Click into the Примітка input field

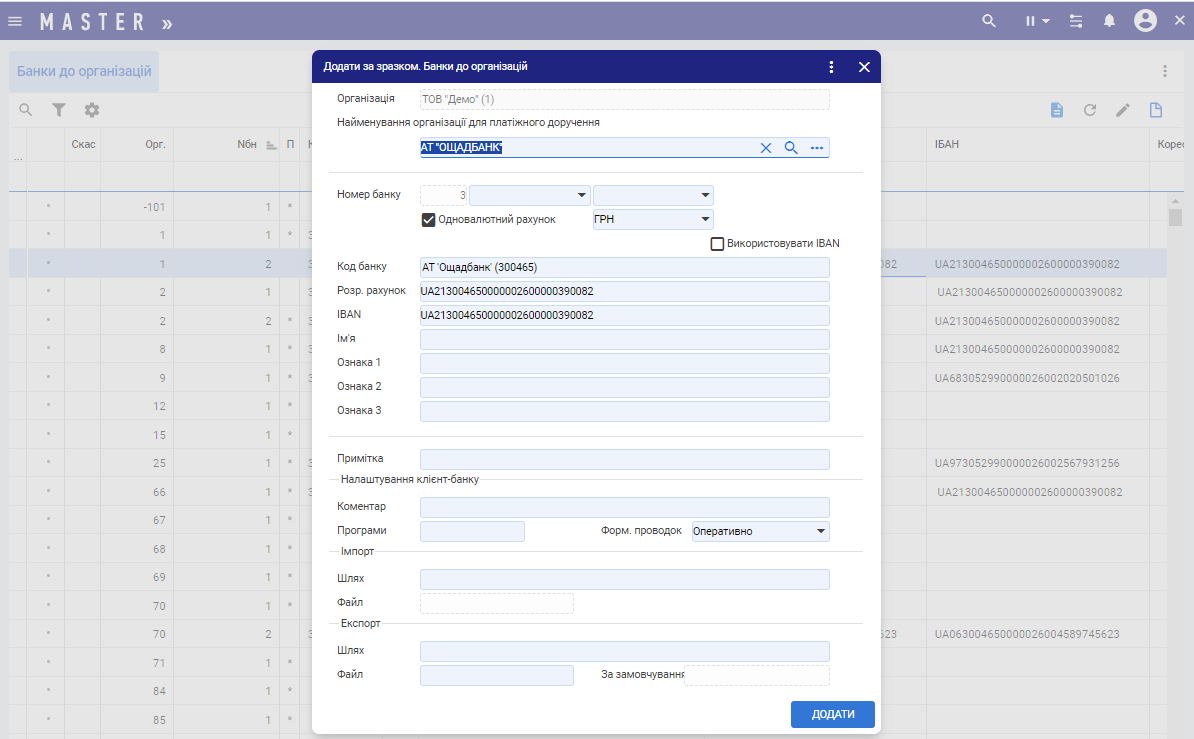click(x=624, y=459)
